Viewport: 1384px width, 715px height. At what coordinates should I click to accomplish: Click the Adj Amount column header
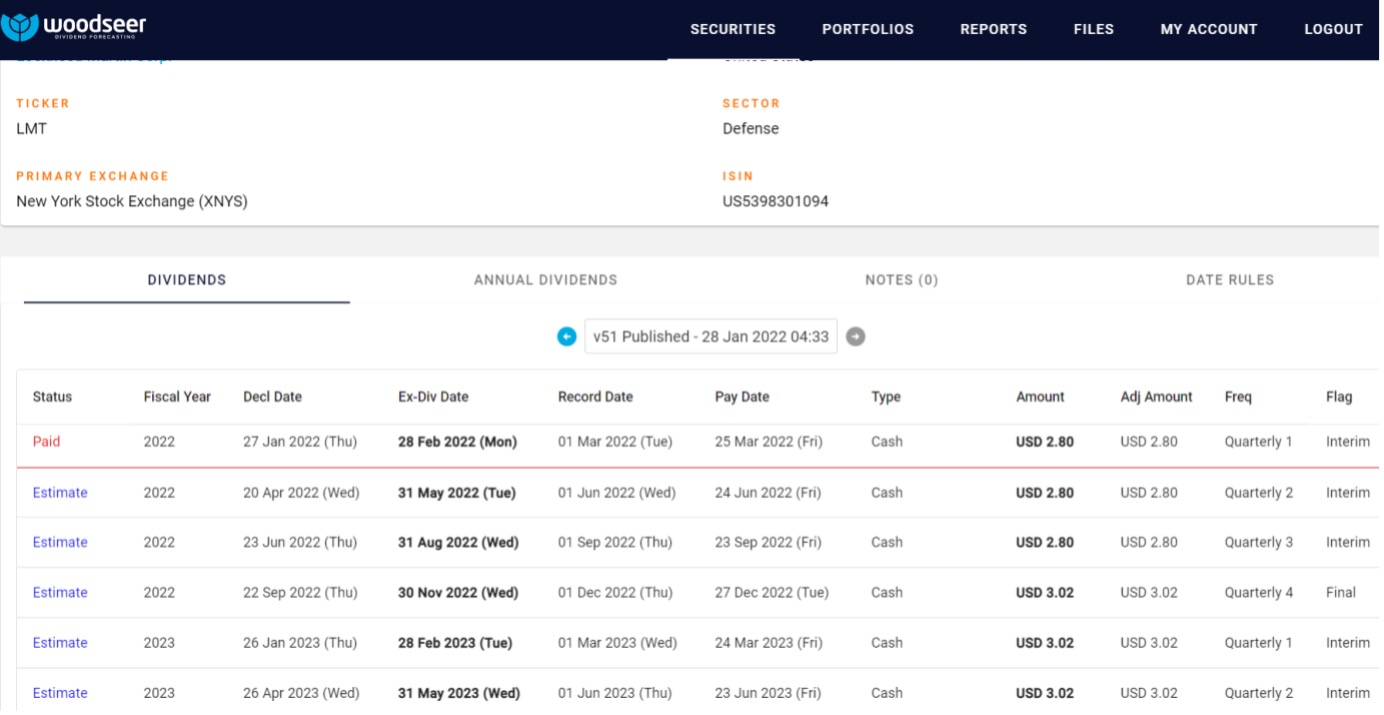click(x=1156, y=397)
